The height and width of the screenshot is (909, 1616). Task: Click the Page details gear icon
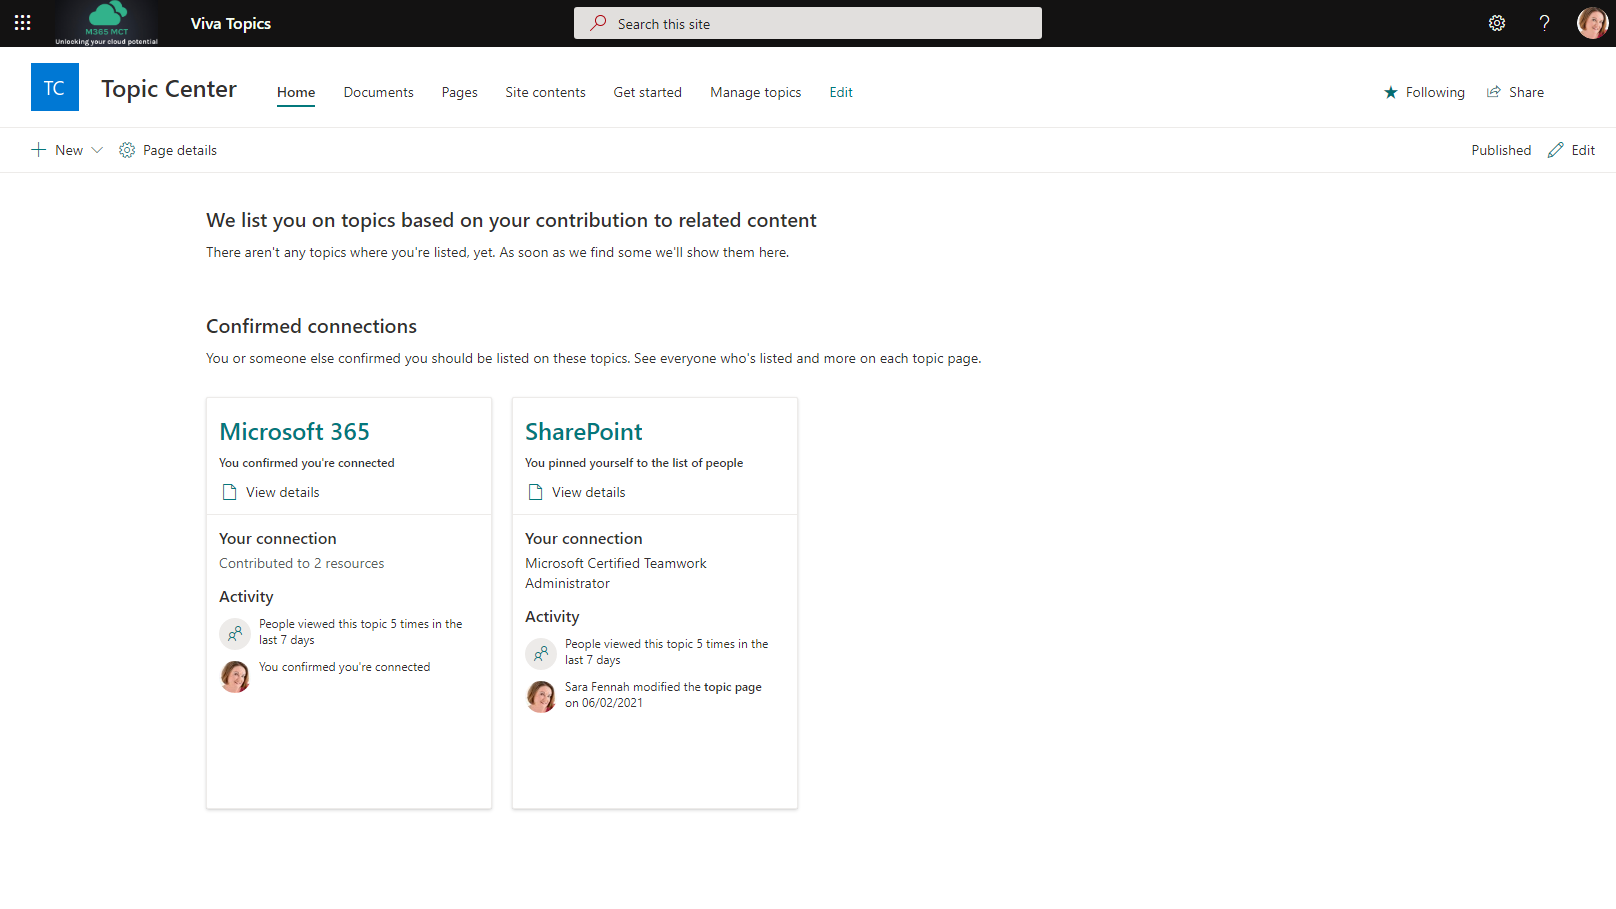point(127,150)
